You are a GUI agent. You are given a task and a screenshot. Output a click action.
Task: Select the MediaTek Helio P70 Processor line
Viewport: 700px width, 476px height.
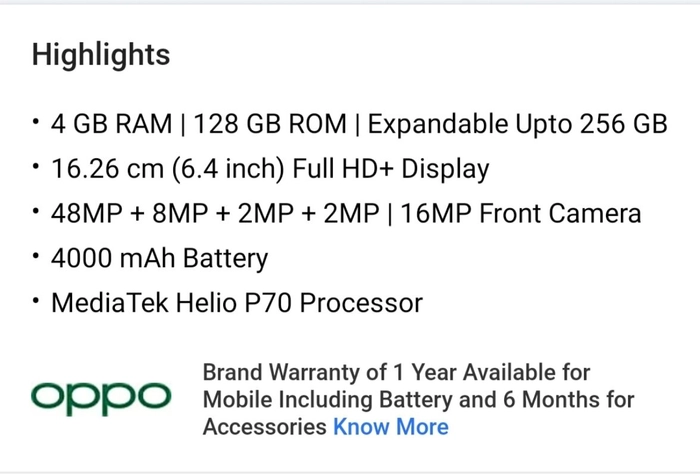[x=237, y=303]
